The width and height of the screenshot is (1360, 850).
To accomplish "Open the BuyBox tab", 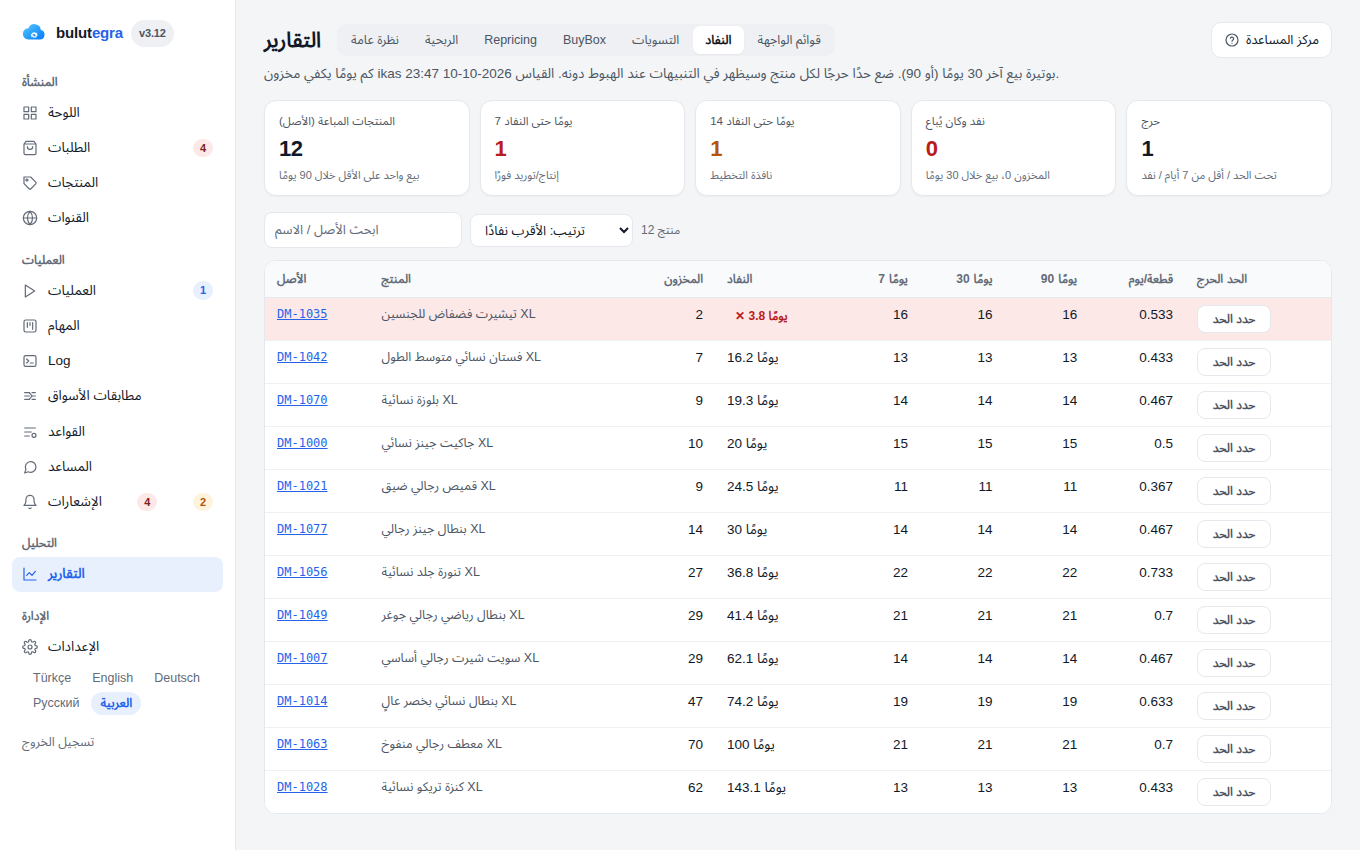I will point(584,40).
